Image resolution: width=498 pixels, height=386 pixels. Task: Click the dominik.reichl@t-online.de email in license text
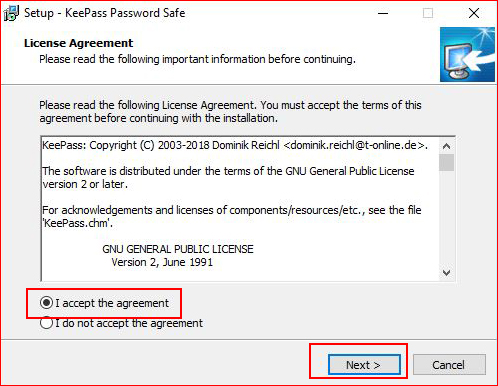click(x=354, y=145)
